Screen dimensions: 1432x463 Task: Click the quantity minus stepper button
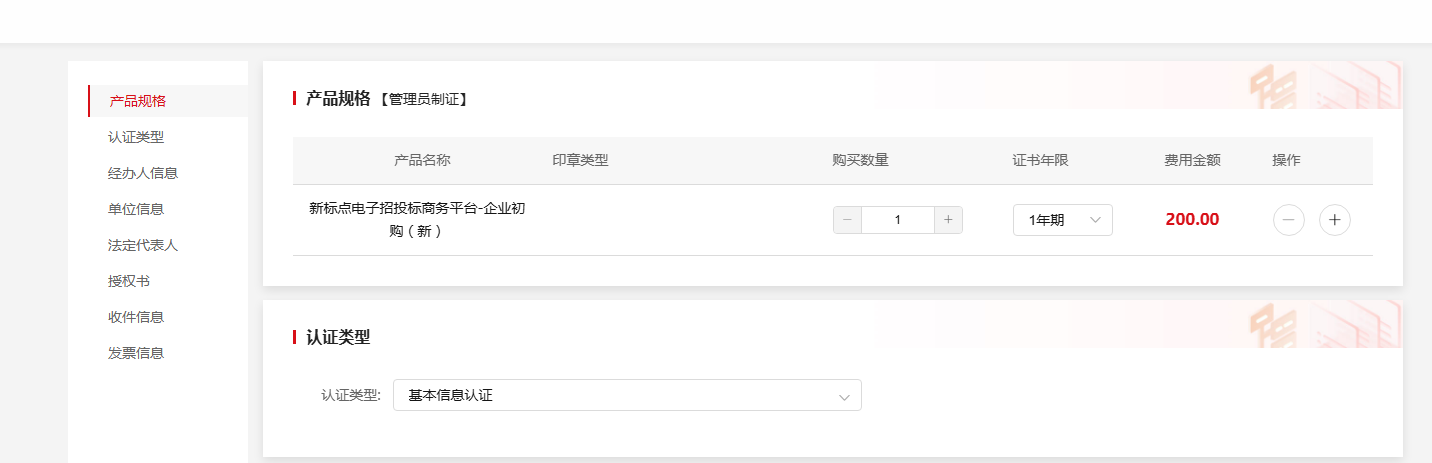coord(847,220)
